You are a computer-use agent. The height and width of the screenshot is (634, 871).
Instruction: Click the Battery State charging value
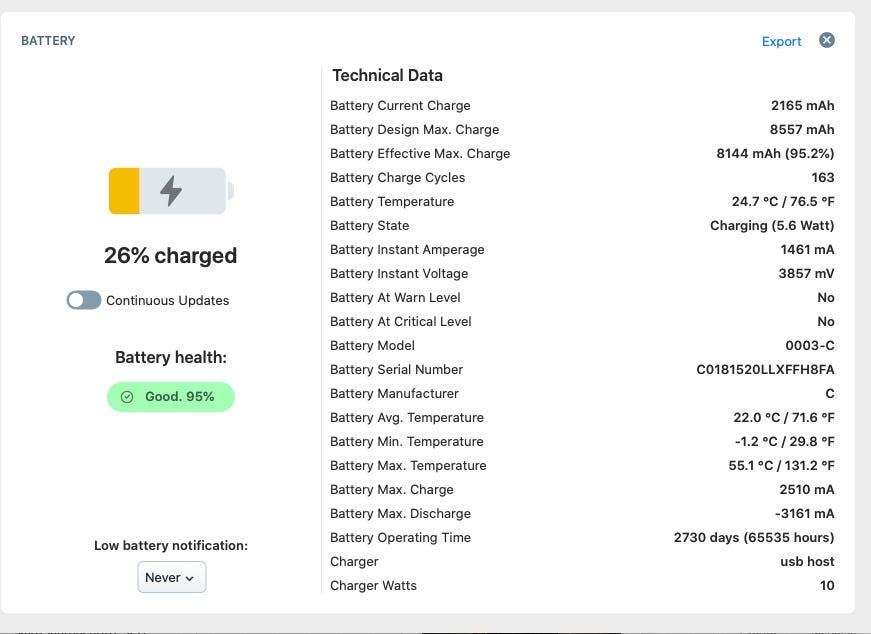click(x=772, y=226)
